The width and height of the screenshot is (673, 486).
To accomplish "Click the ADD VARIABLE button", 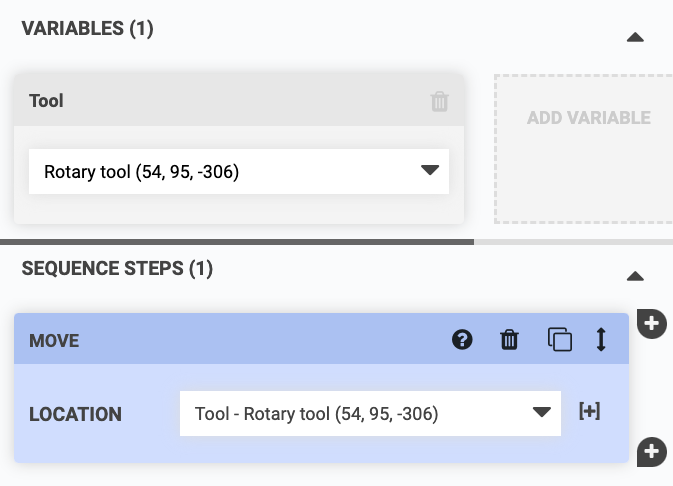I will pos(588,118).
